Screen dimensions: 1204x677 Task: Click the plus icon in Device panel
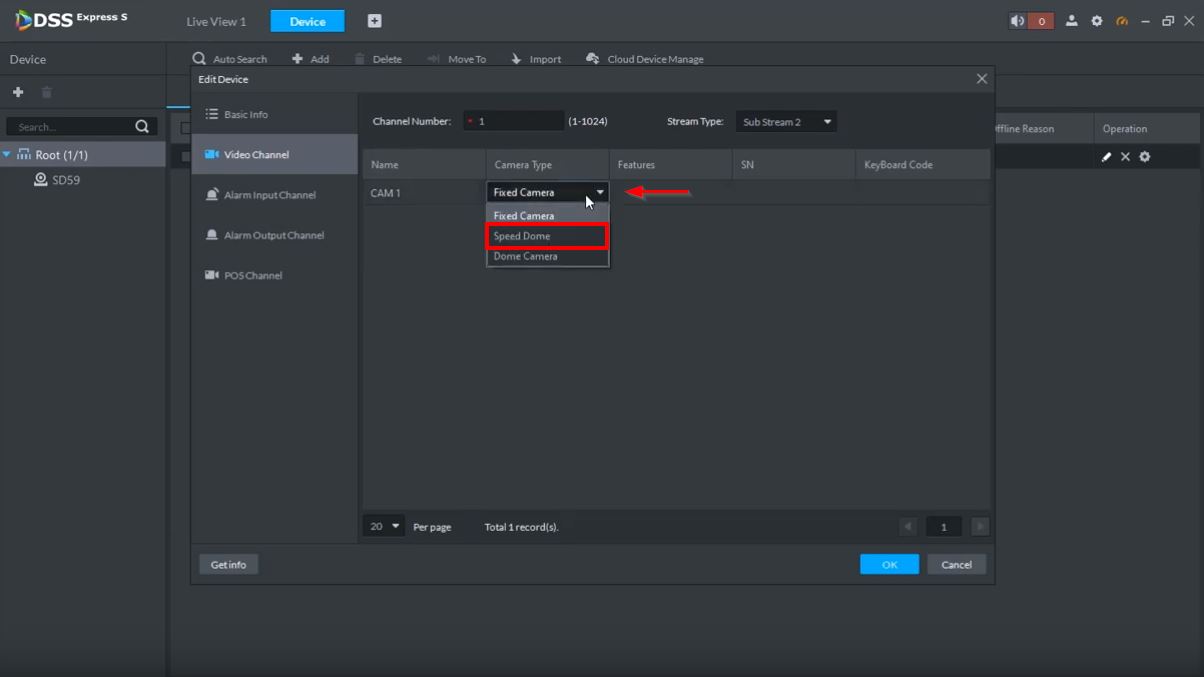[18, 93]
